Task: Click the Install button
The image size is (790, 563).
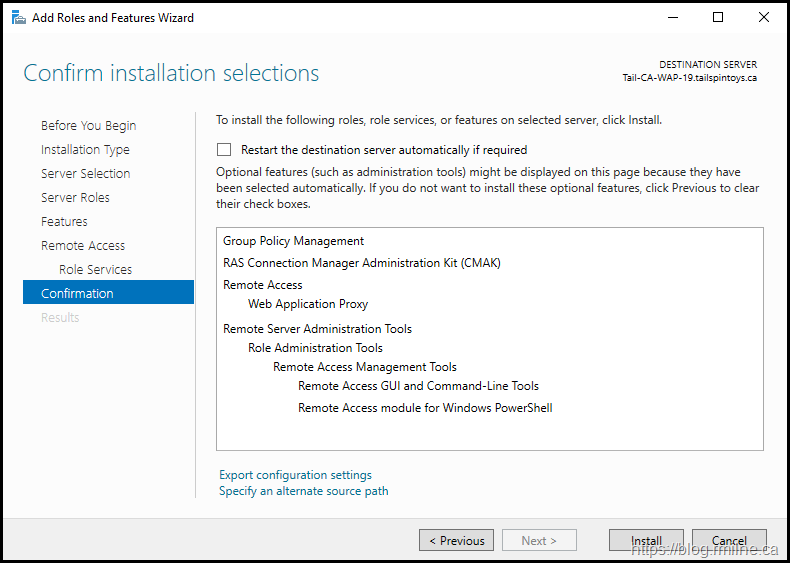Action: (646, 540)
